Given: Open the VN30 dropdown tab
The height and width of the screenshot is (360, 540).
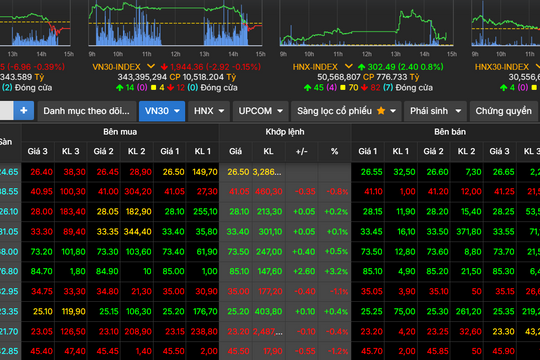Looking at the screenshot, I should (162, 111).
